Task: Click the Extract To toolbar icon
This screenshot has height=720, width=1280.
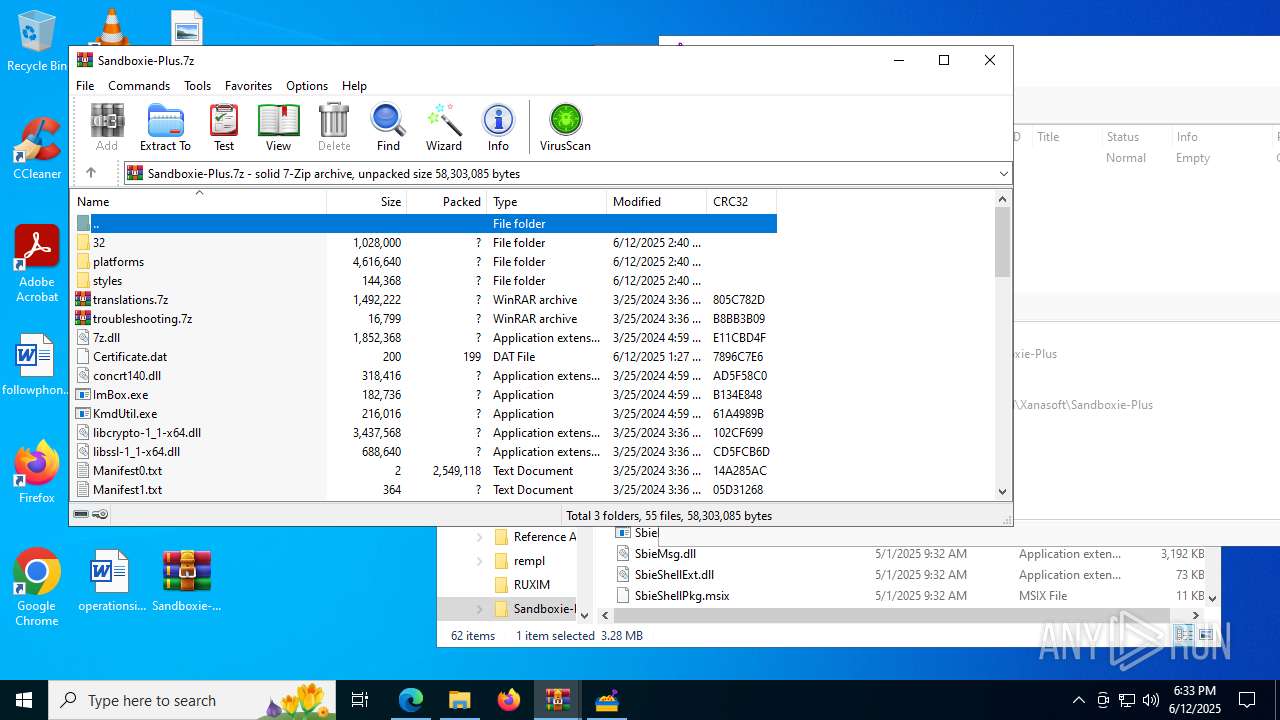Action: coord(165,127)
